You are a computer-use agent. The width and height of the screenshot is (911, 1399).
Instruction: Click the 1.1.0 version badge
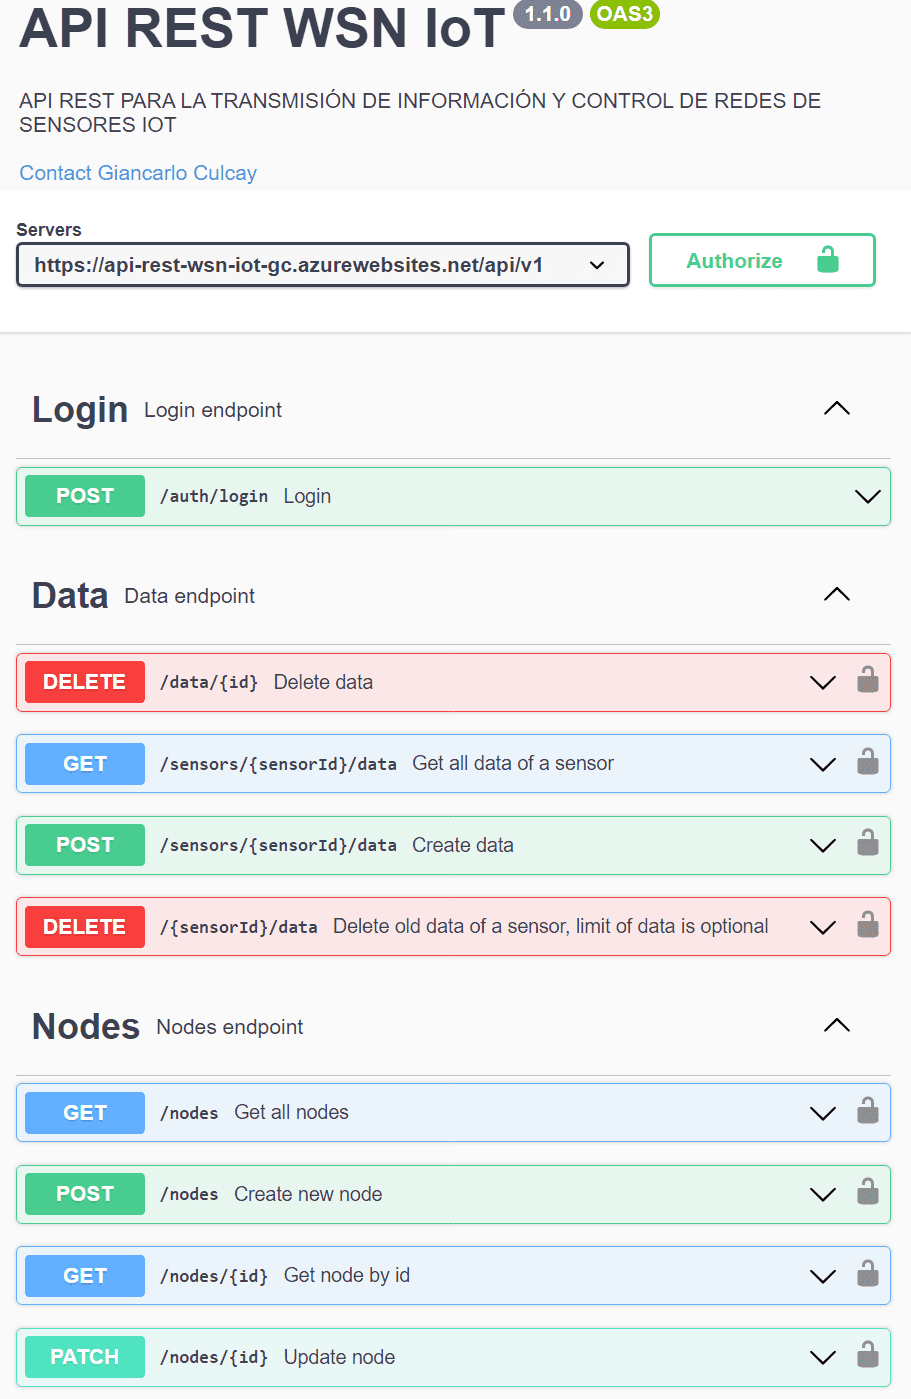tap(548, 14)
